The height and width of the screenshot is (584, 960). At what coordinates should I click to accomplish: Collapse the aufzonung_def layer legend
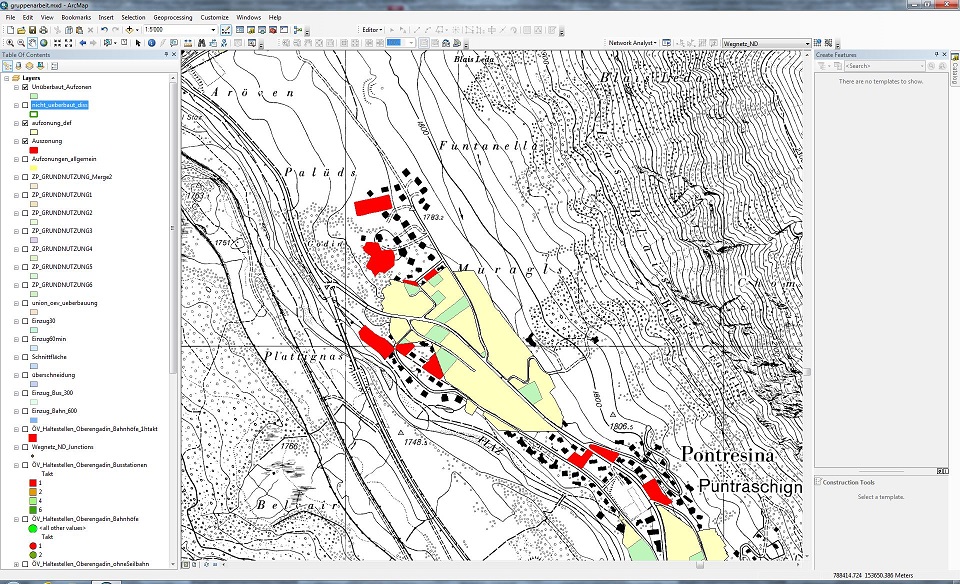tap(15, 123)
